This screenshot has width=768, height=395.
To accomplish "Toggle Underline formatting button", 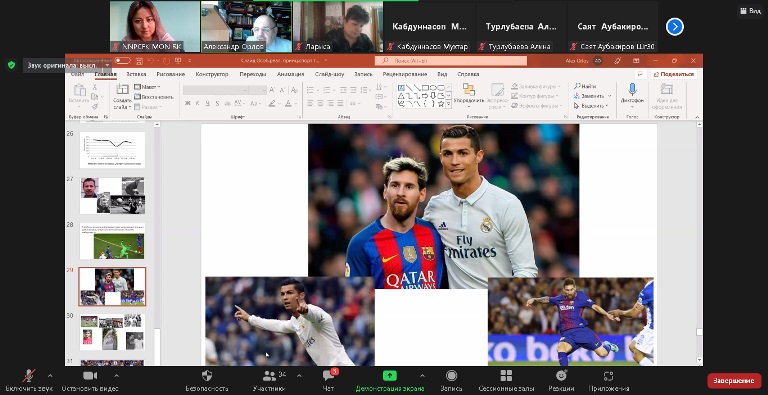I will [x=208, y=103].
